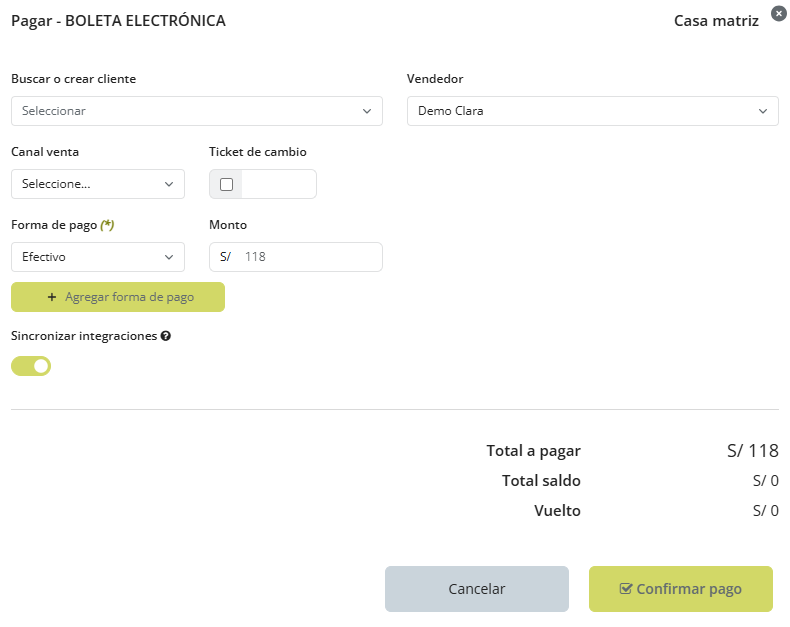Screen dimensions: 790x627
Task: Expand the Forma de pago Efectivo dropdown
Action: pyautogui.click(x=98, y=257)
